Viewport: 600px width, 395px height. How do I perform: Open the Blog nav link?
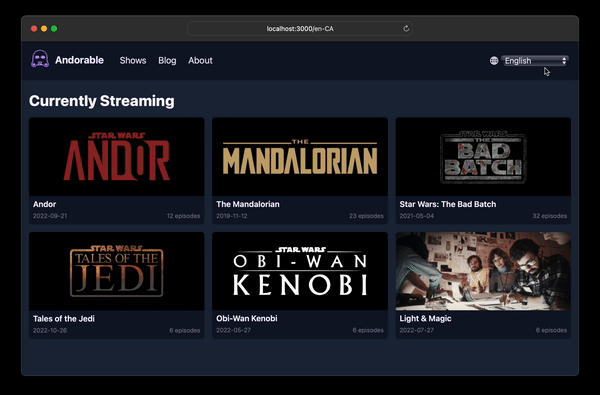167,60
